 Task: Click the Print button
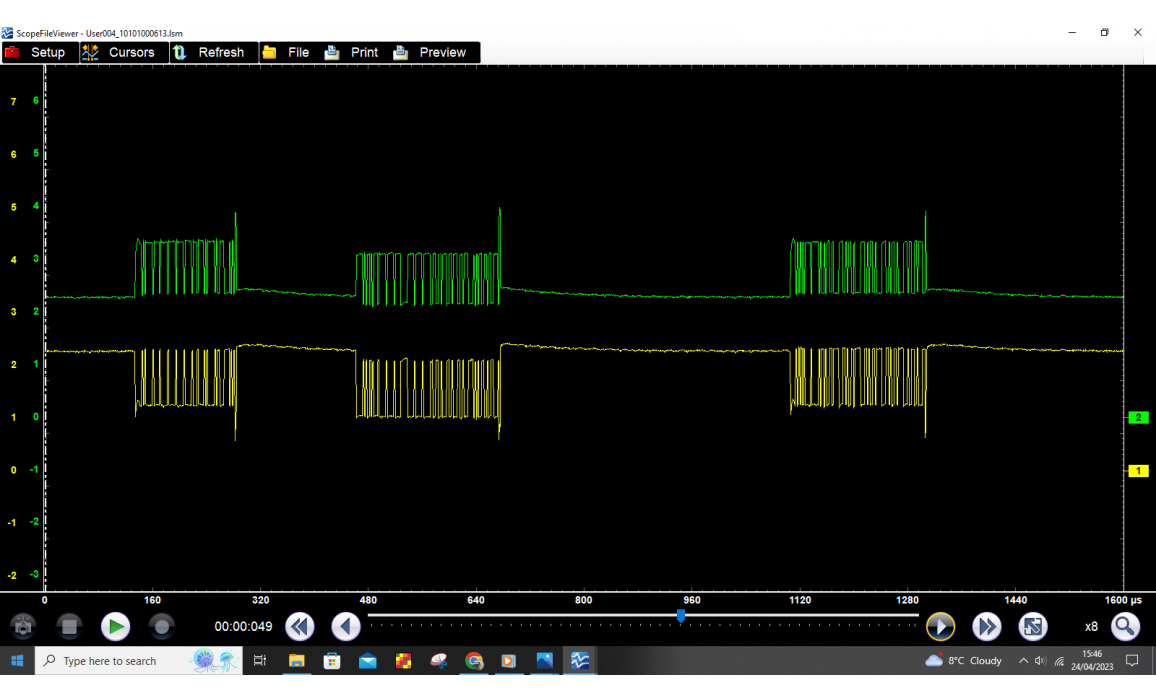tap(352, 52)
